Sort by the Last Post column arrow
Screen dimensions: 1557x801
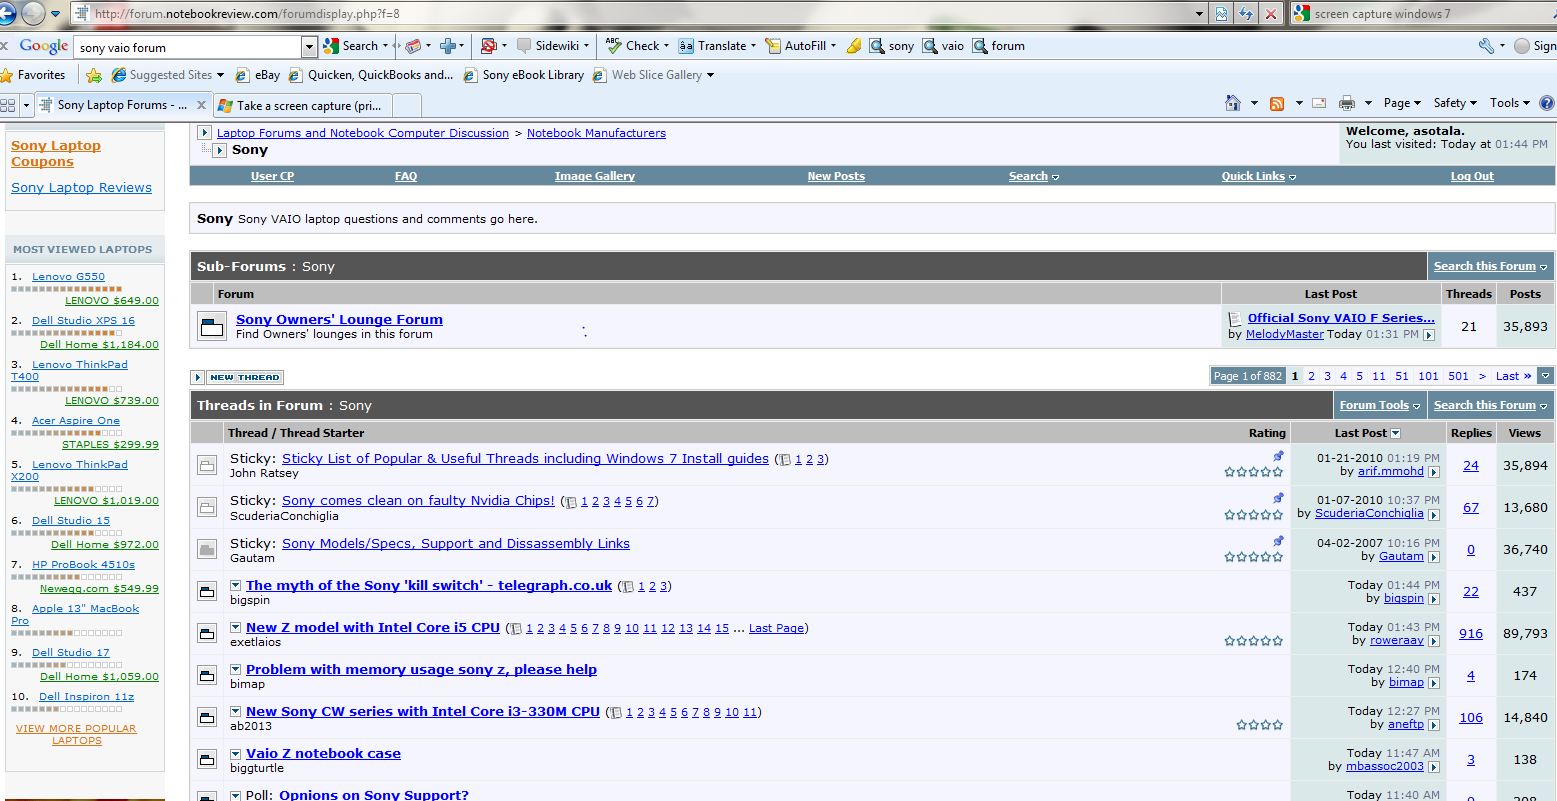point(1395,434)
